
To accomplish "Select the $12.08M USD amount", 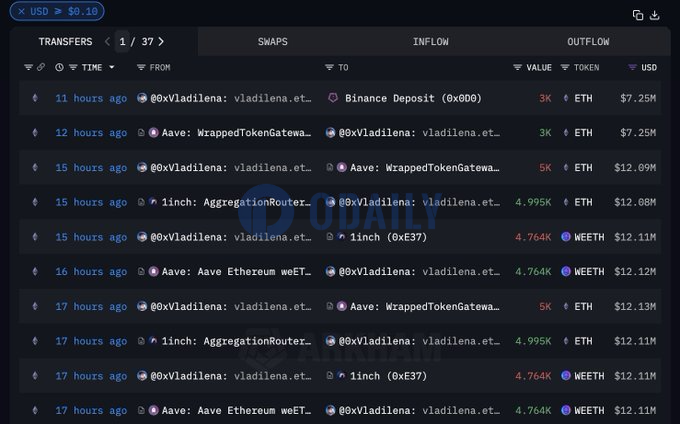I will pyautogui.click(x=635, y=202).
